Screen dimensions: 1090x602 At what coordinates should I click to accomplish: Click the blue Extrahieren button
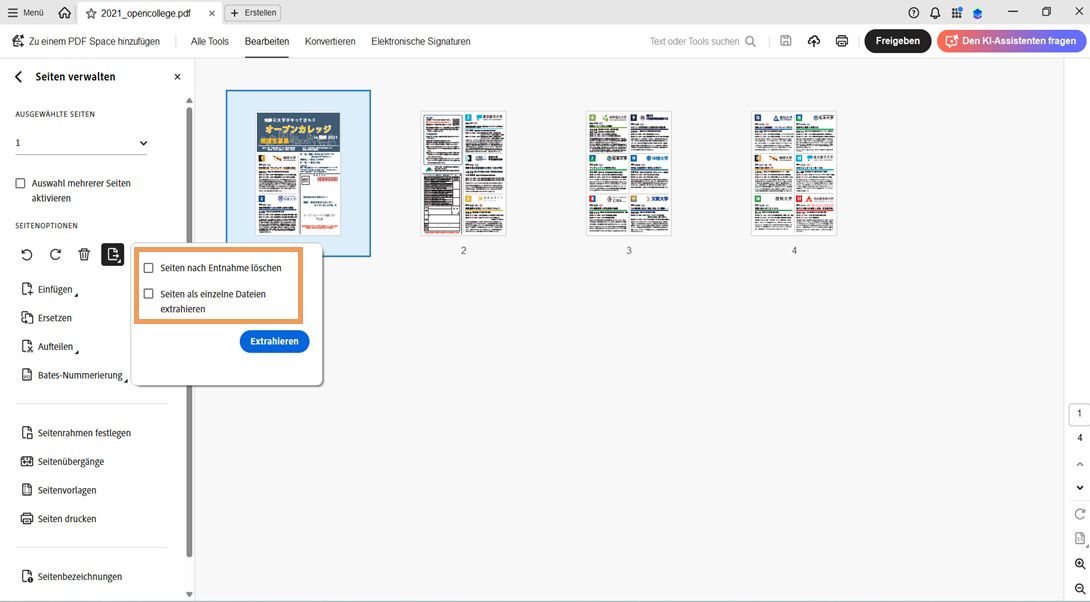(x=275, y=341)
